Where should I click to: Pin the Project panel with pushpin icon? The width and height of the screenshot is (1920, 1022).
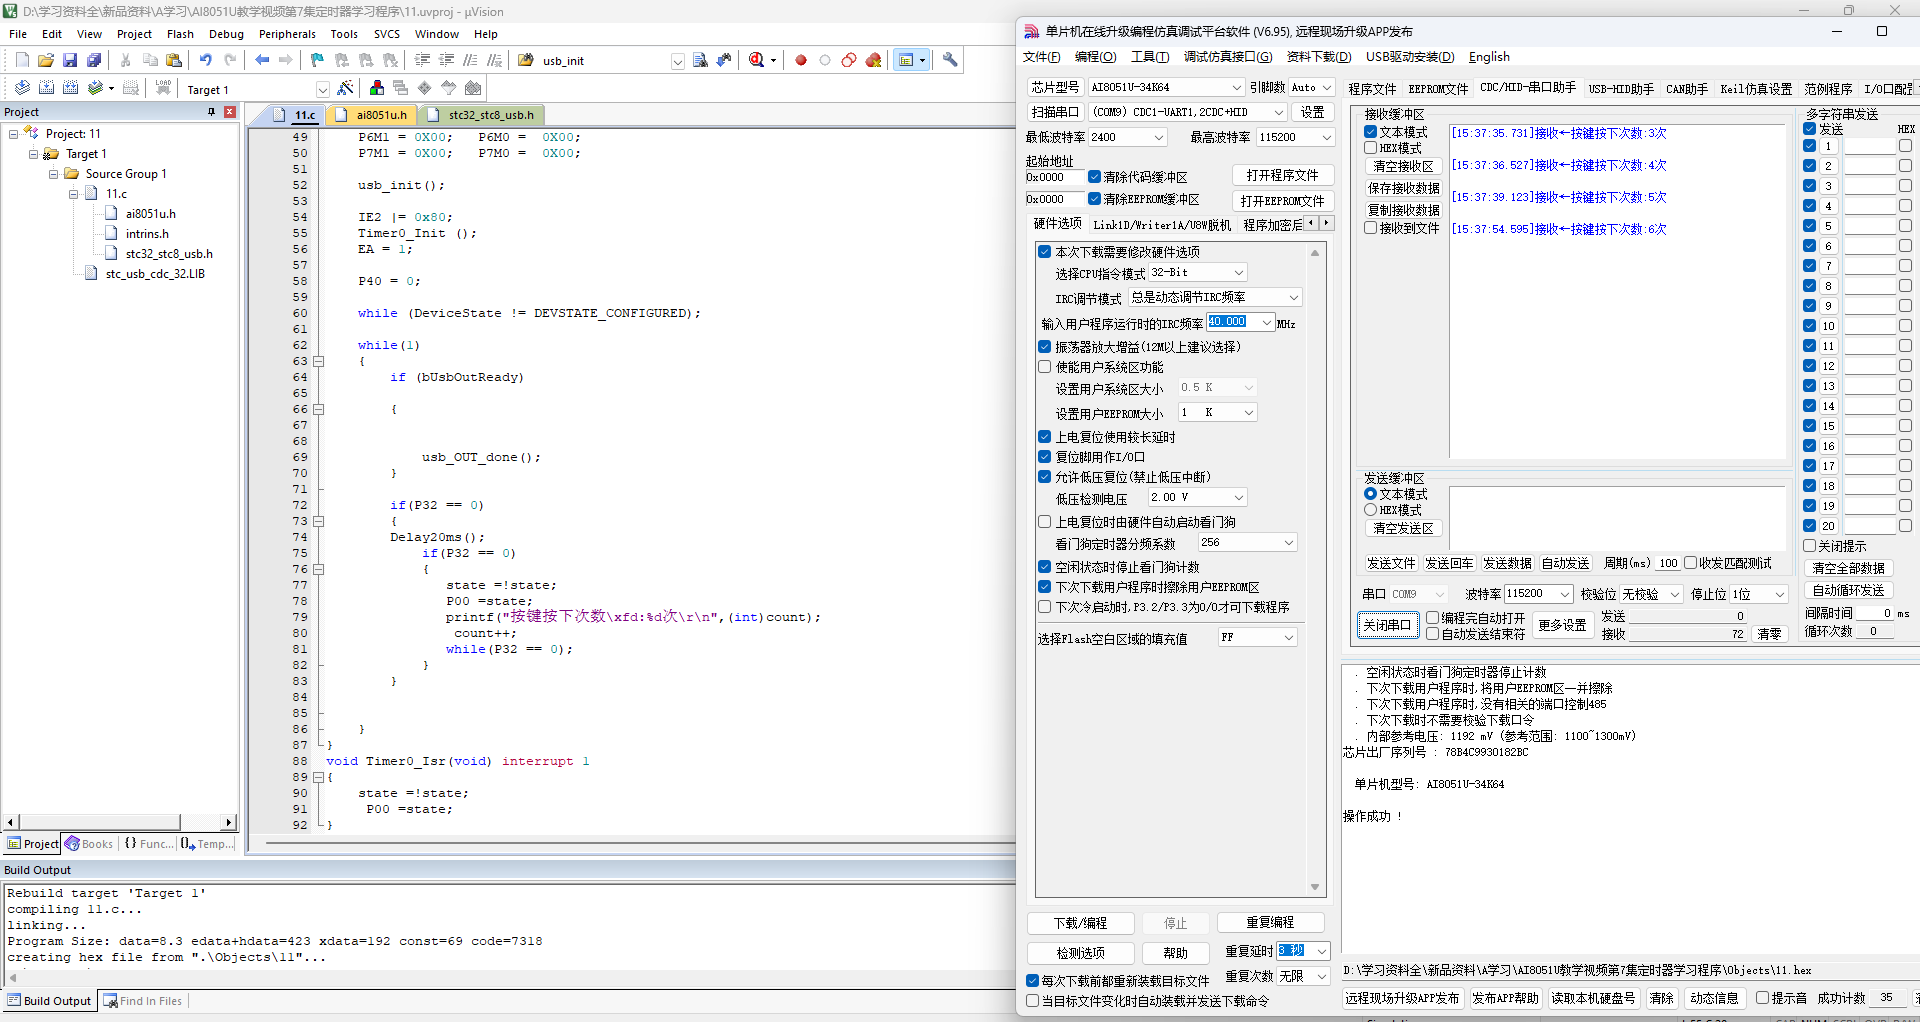(211, 112)
